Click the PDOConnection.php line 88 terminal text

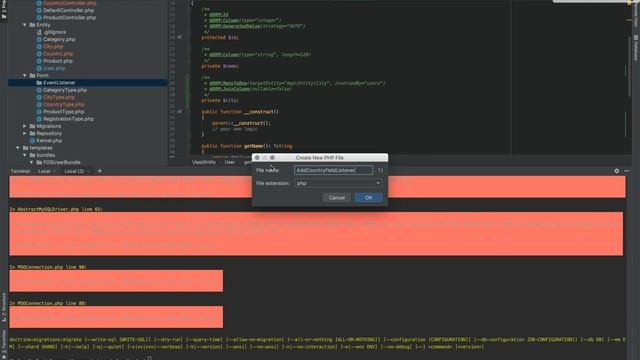click(48, 303)
